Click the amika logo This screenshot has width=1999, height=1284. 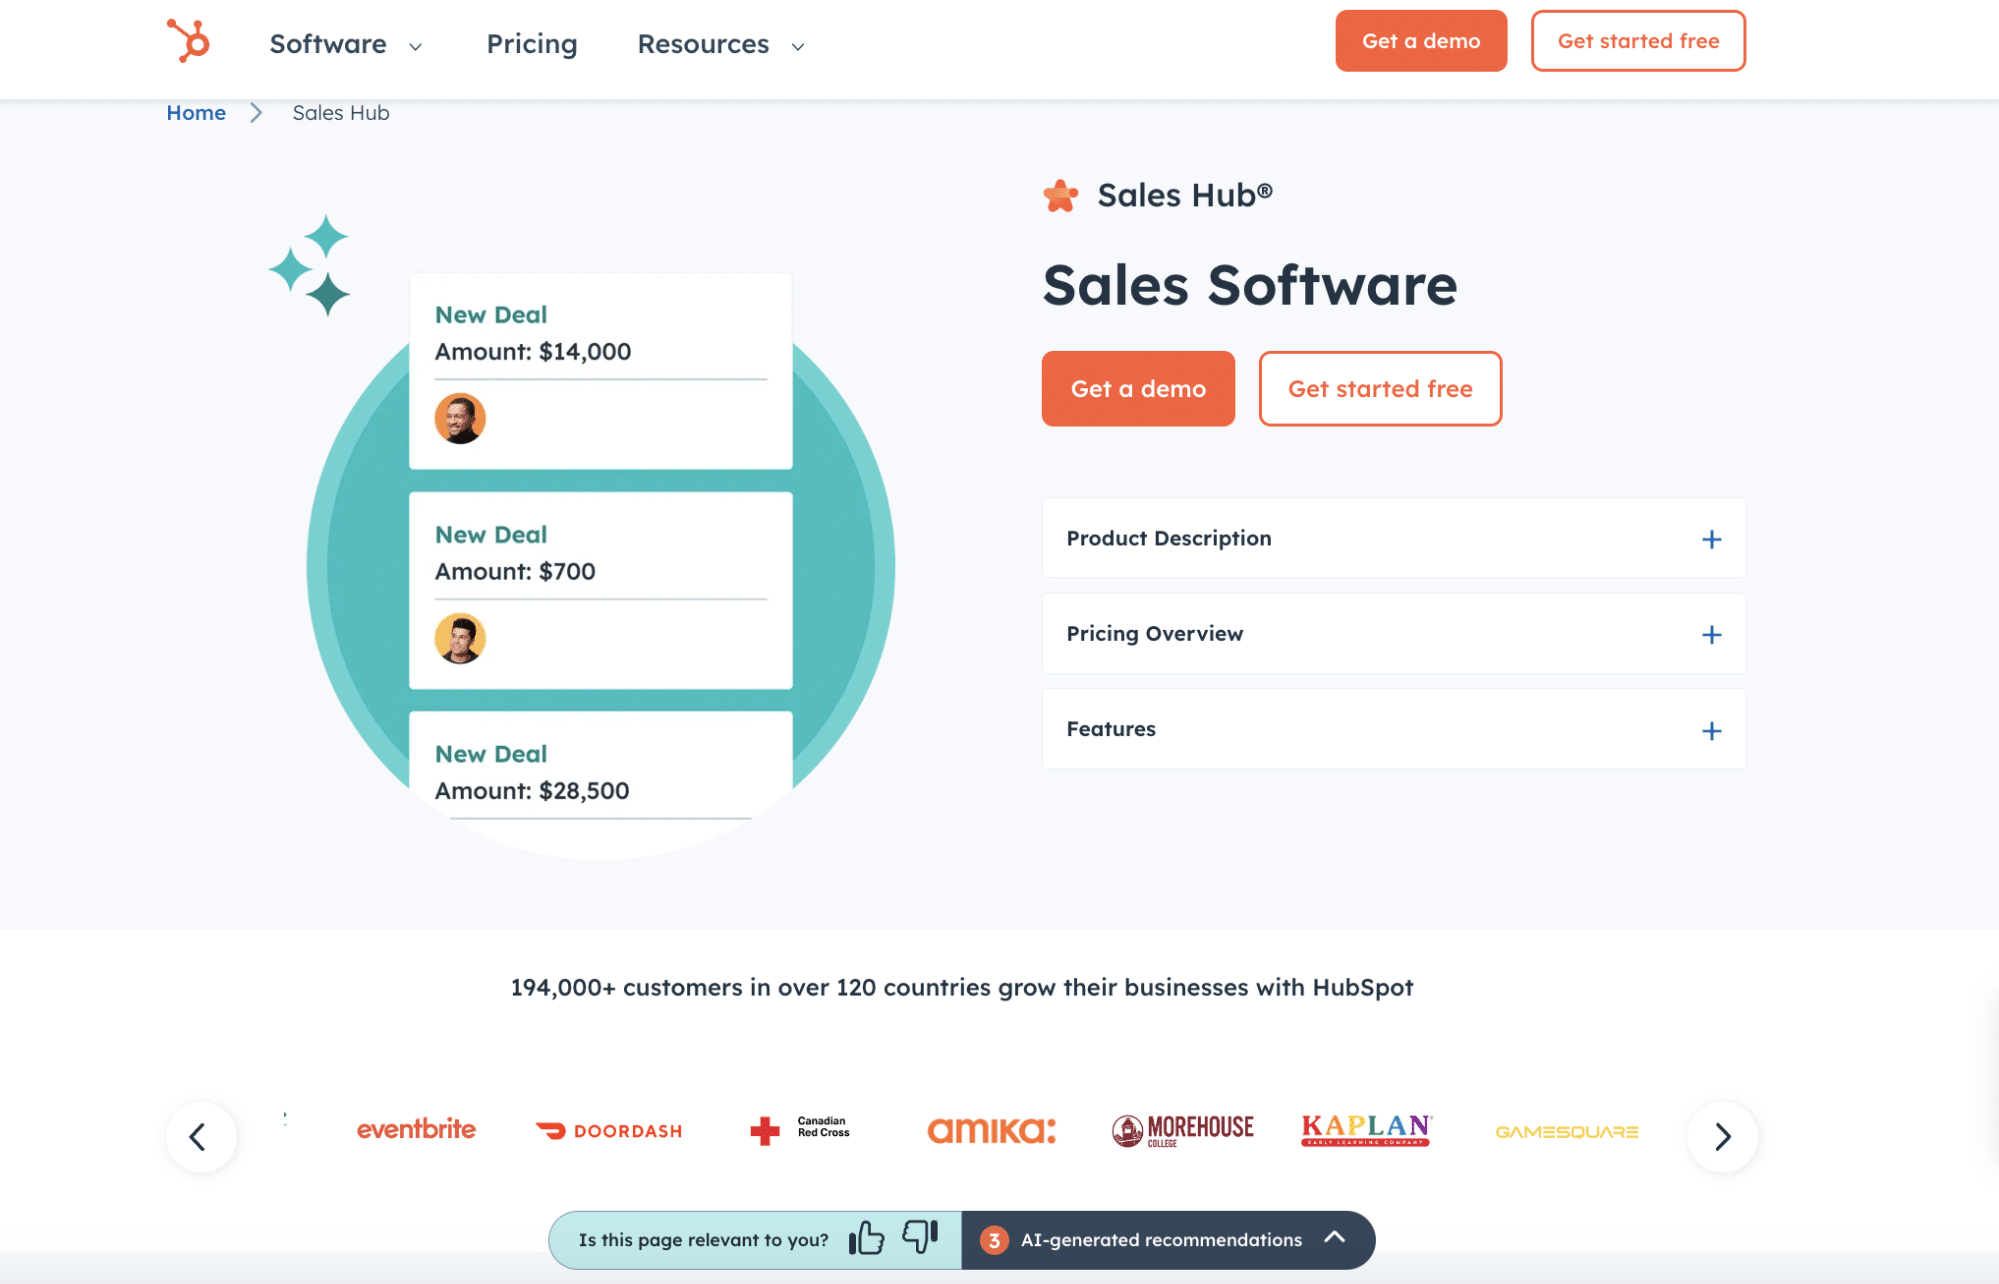click(991, 1130)
